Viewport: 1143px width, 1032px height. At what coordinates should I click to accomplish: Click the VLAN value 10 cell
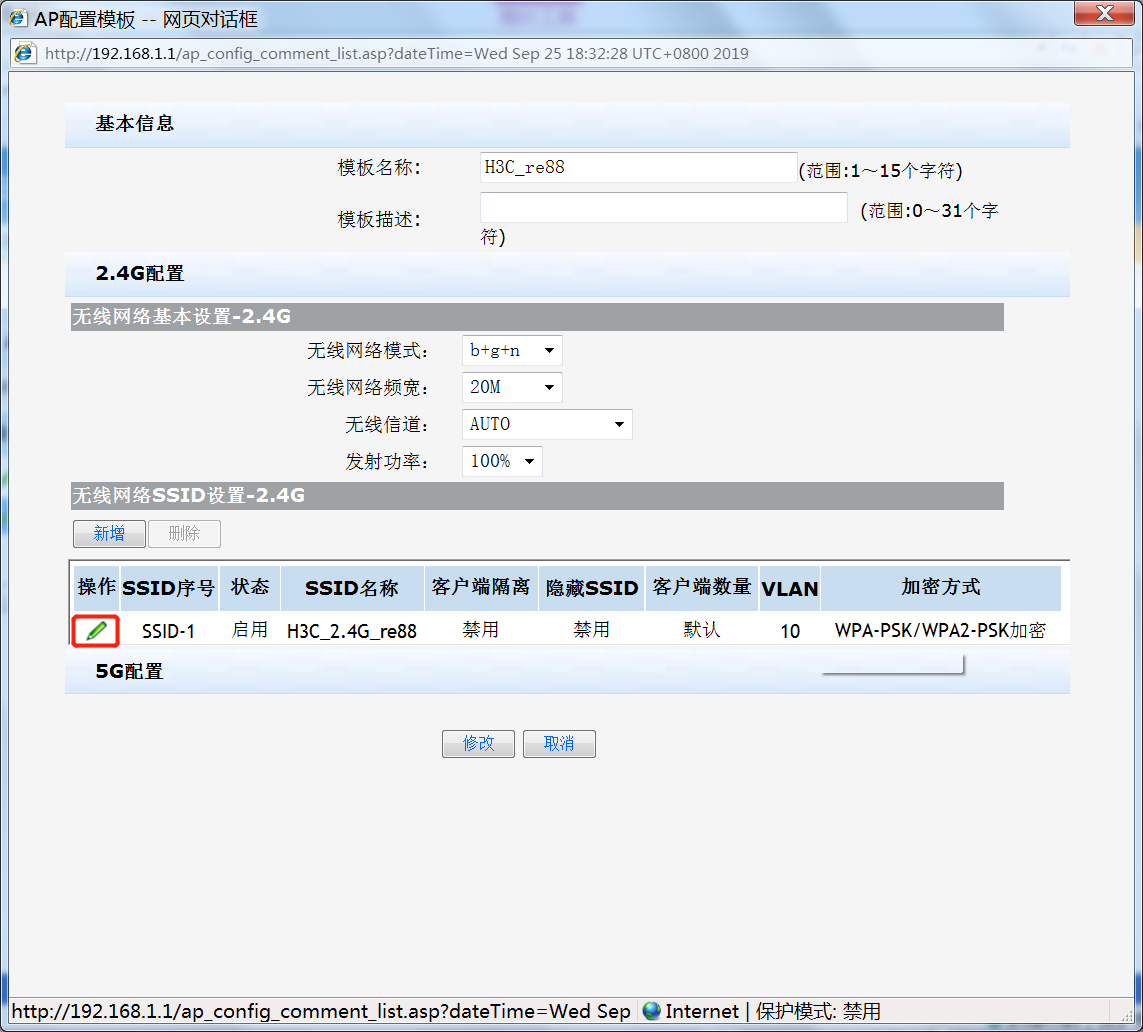(790, 631)
